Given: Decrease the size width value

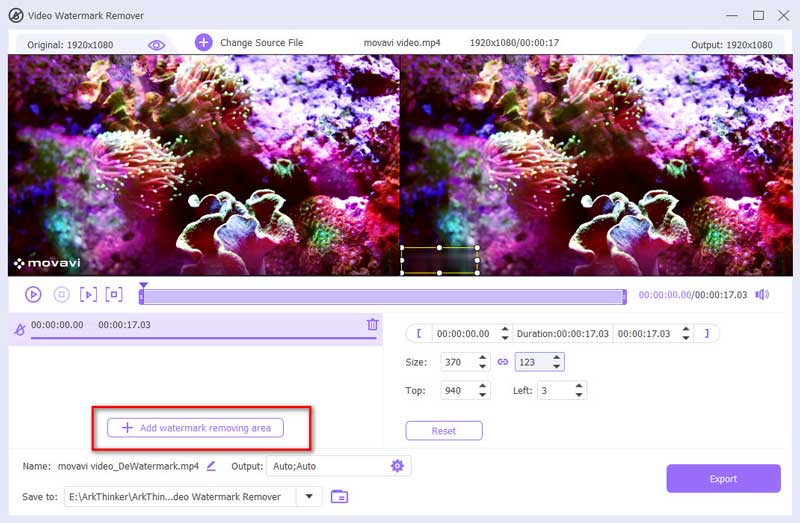Looking at the screenshot, I should (x=483, y=366).
